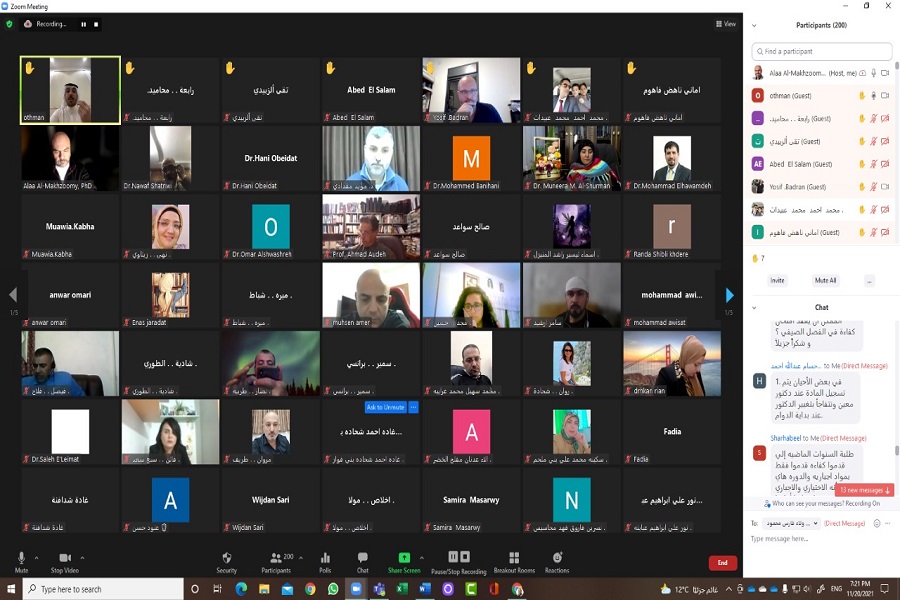The width and height of the screenshot is (900, 600).
Task: Click the Chat bubble in the toolbar
Action: click(363, 558)
